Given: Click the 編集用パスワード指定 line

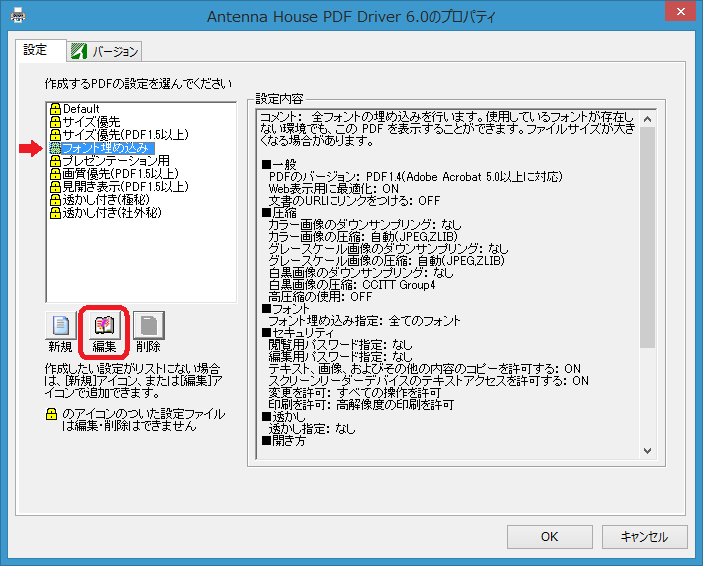Looking at the screenshot, I should [340, 357].
